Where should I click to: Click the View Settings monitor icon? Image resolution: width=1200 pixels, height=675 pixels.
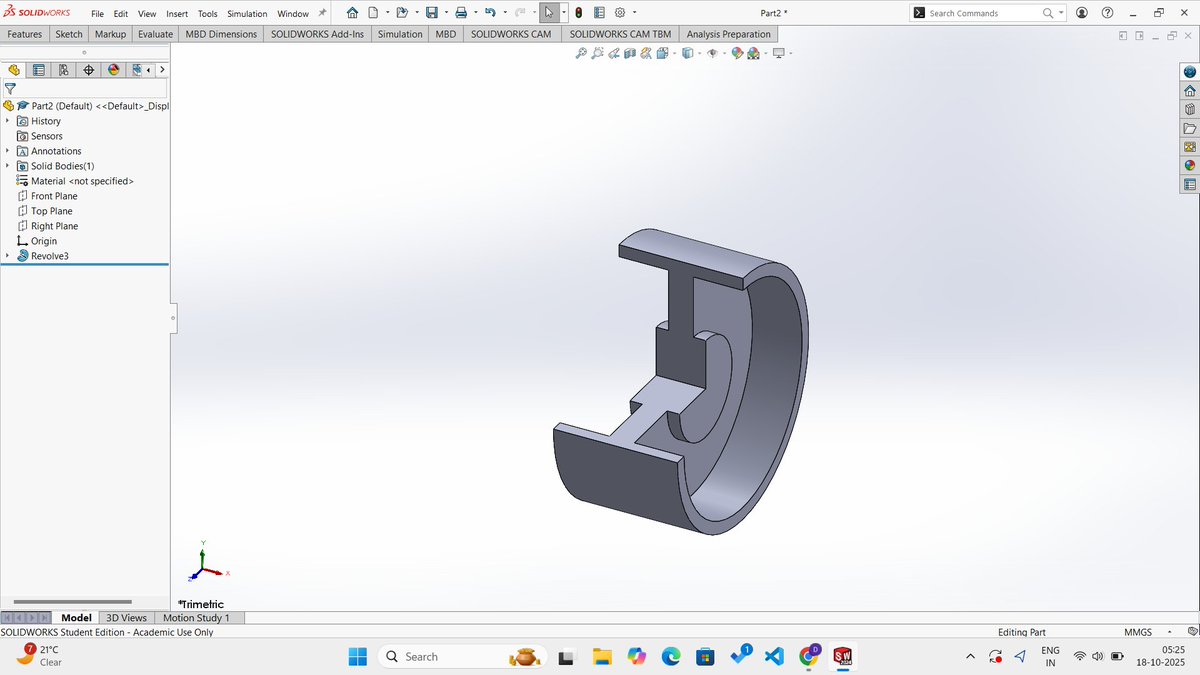click(778, 53)
